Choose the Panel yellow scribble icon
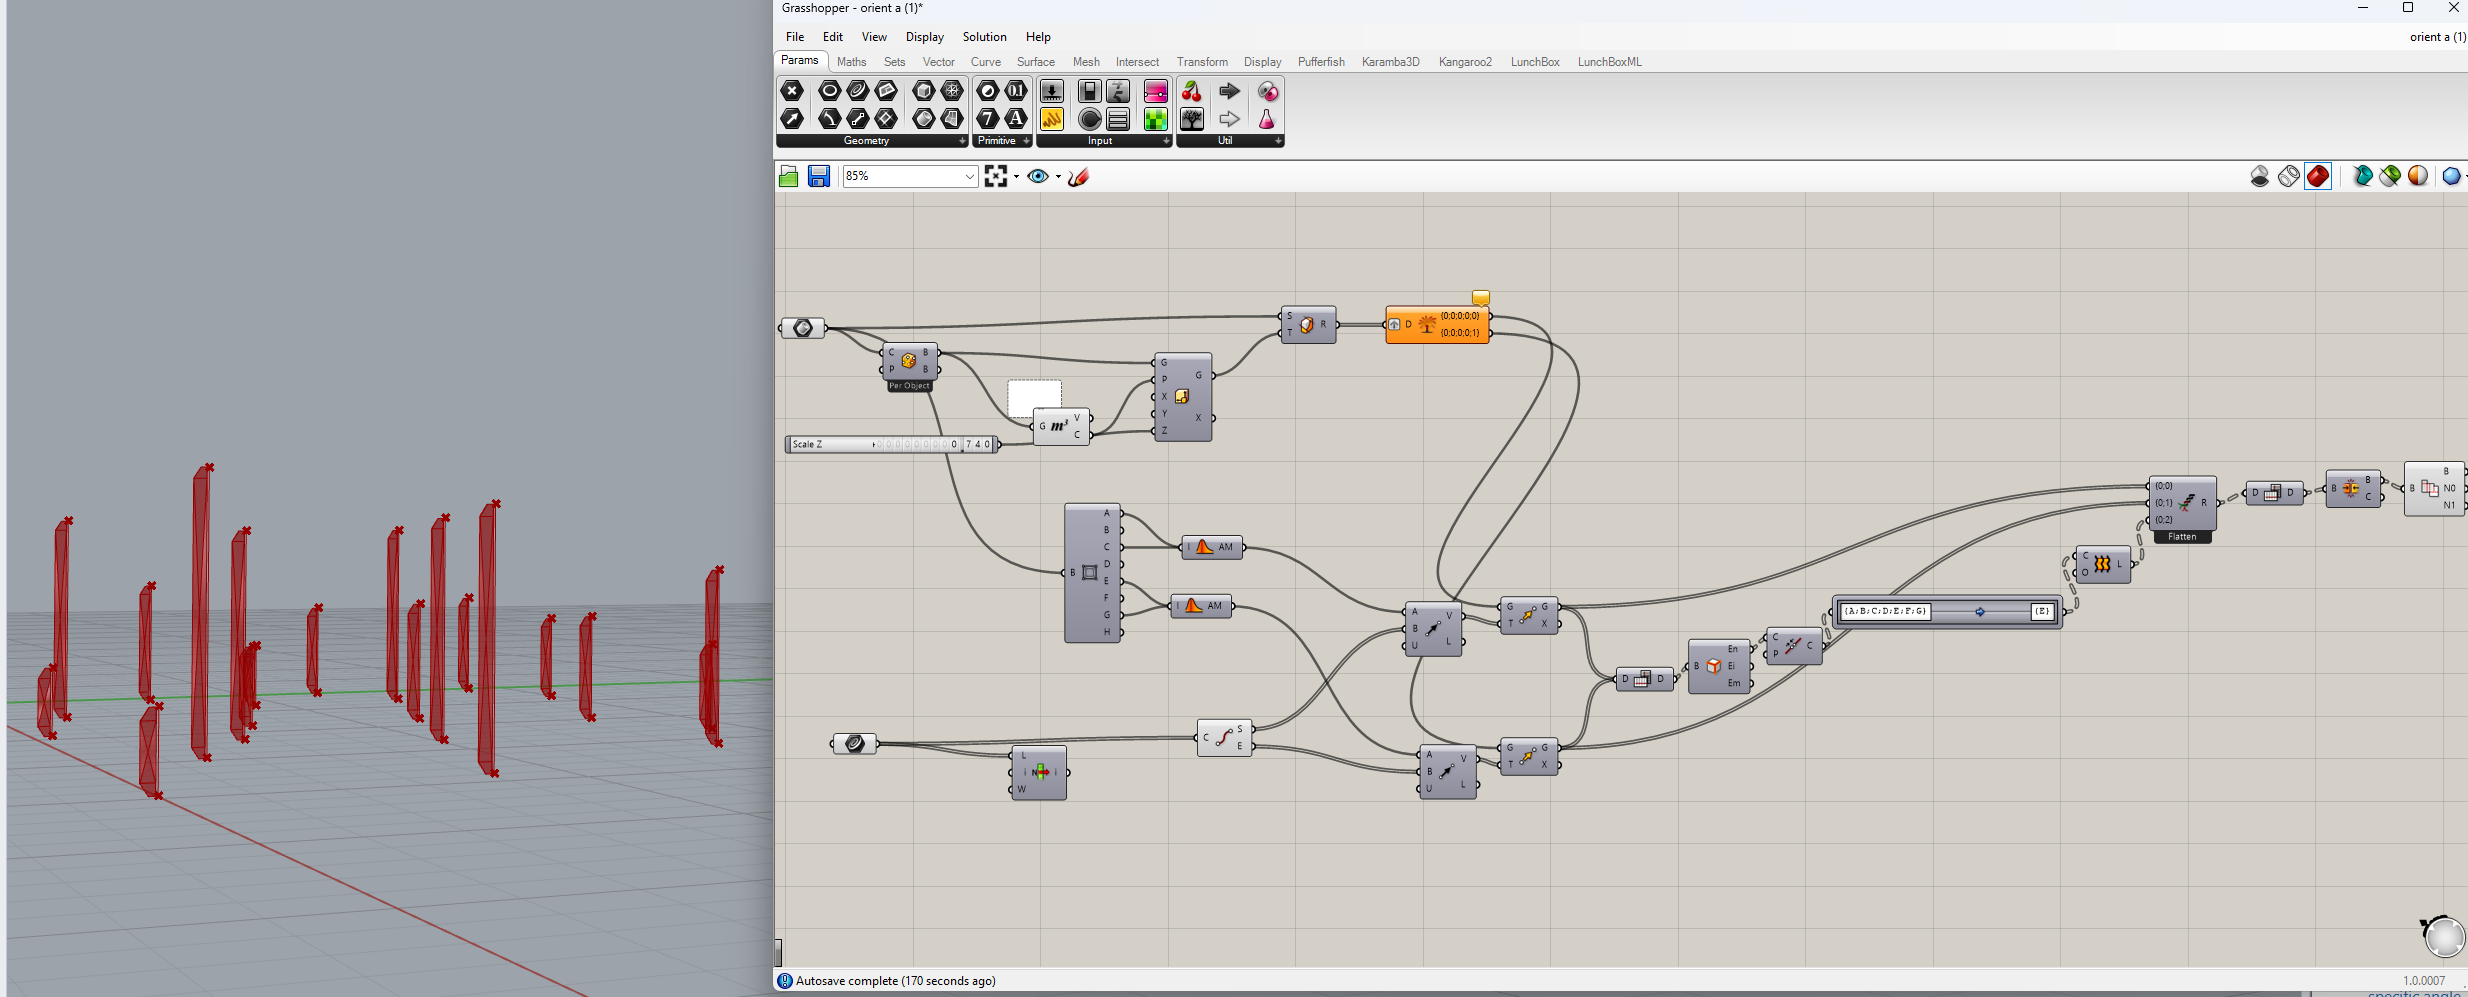Image resolution: width=2468 pixels, height=997 pixels. [1052, 119]
